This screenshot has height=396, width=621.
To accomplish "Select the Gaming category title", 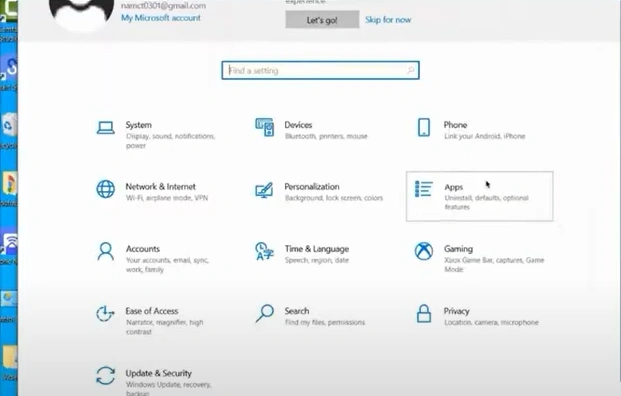I will (458, 249).
